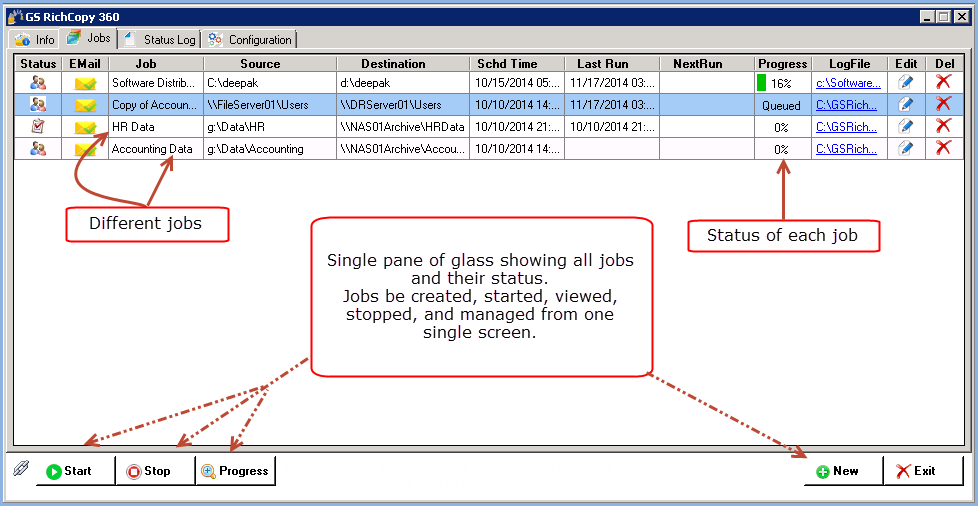978x506 pixels.
Task: Delete the HR Data job
Action: 944,125
